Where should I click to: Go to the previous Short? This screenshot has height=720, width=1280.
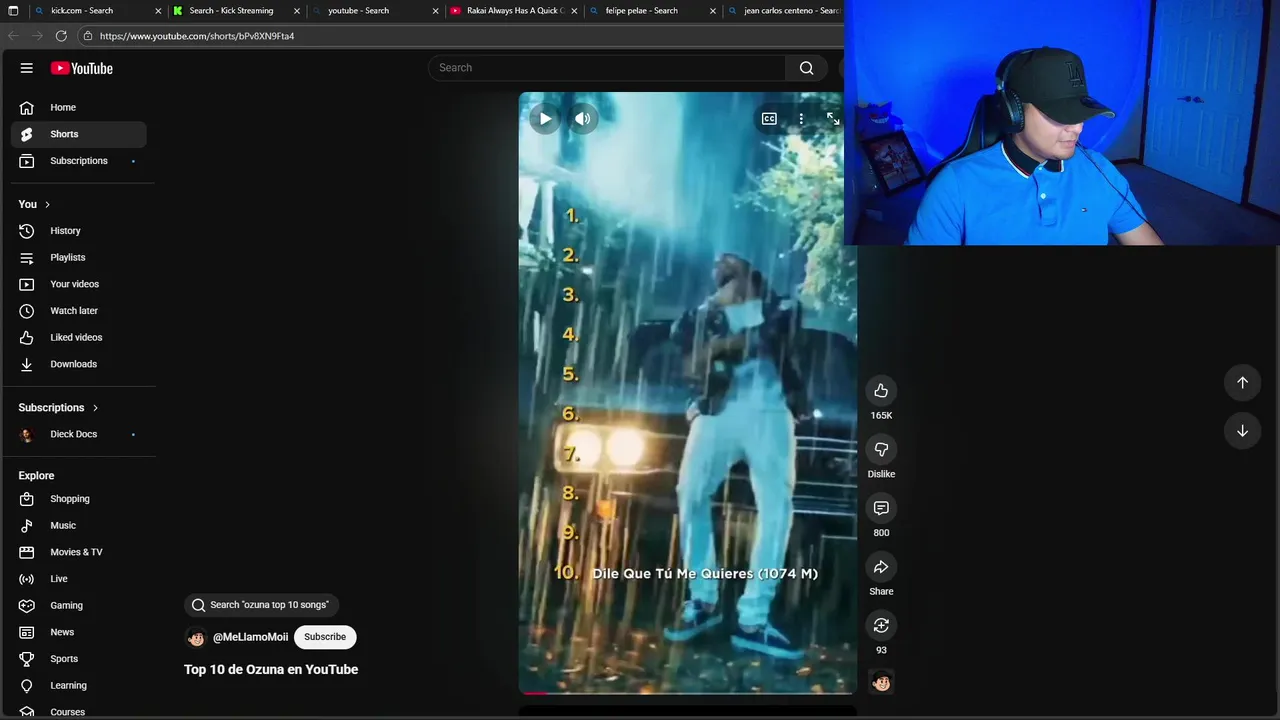tap(1242, 382)
